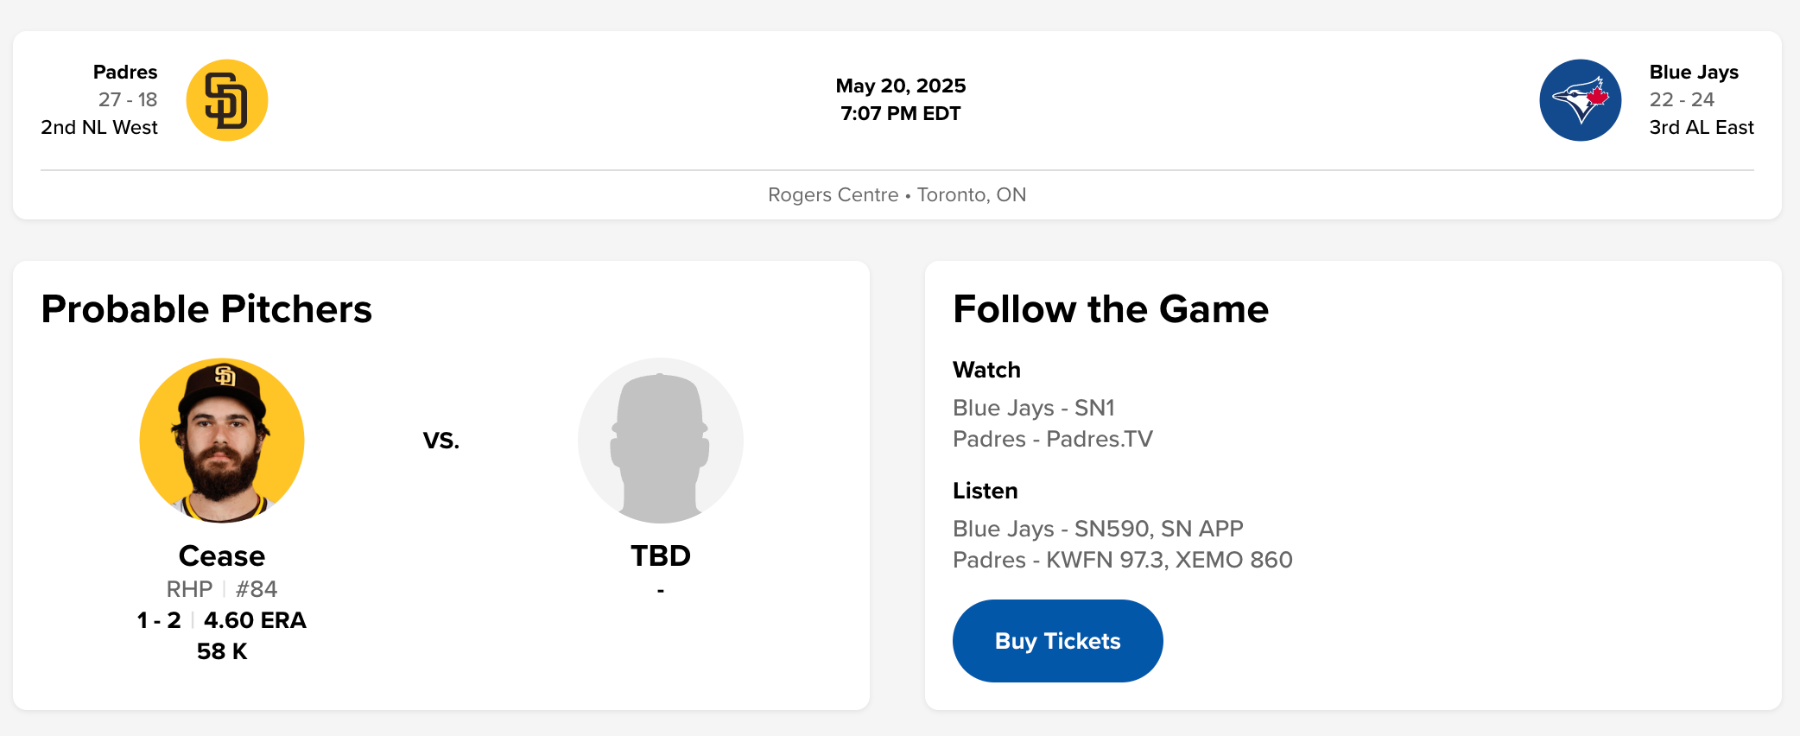The width and height of the screenshot is (1800, 736).
Task: Click the Padres team name
Action: [x=125, y=72]
